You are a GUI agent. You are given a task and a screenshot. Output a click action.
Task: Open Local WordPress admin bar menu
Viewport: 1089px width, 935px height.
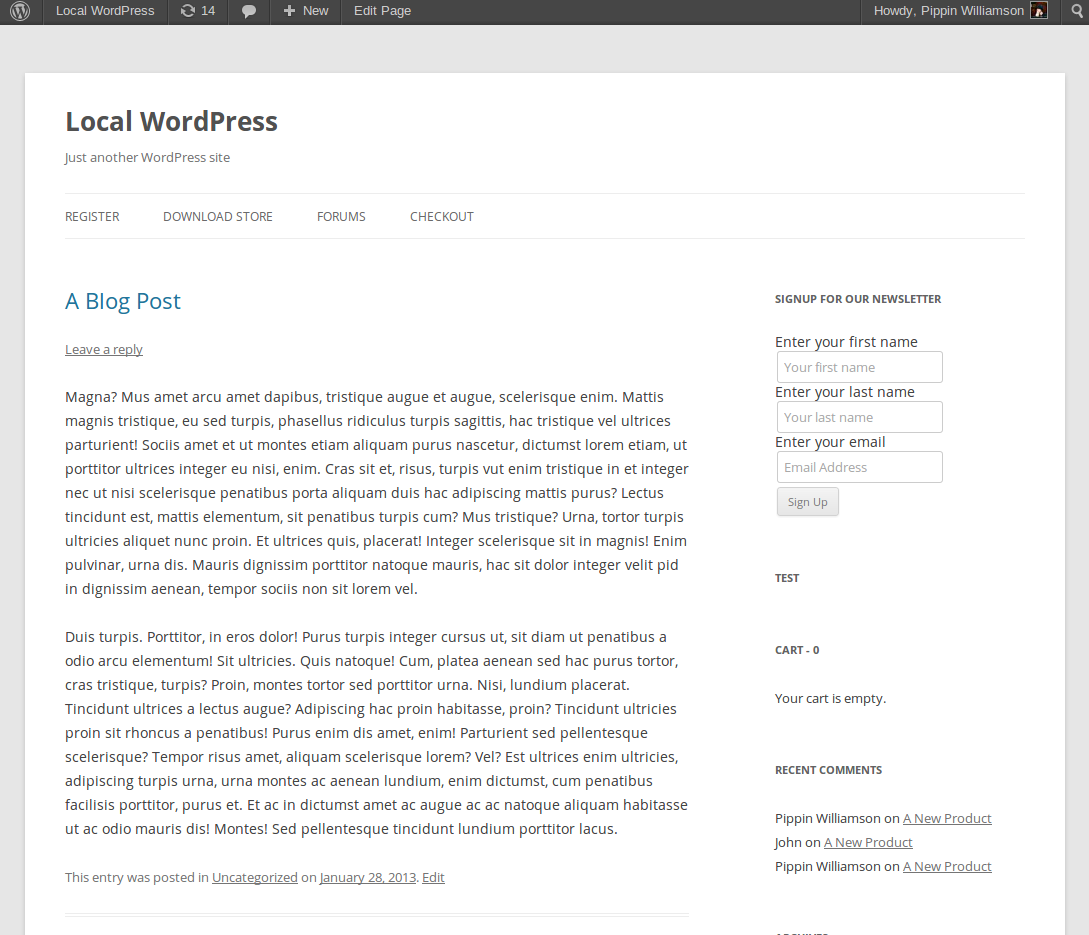105,11
